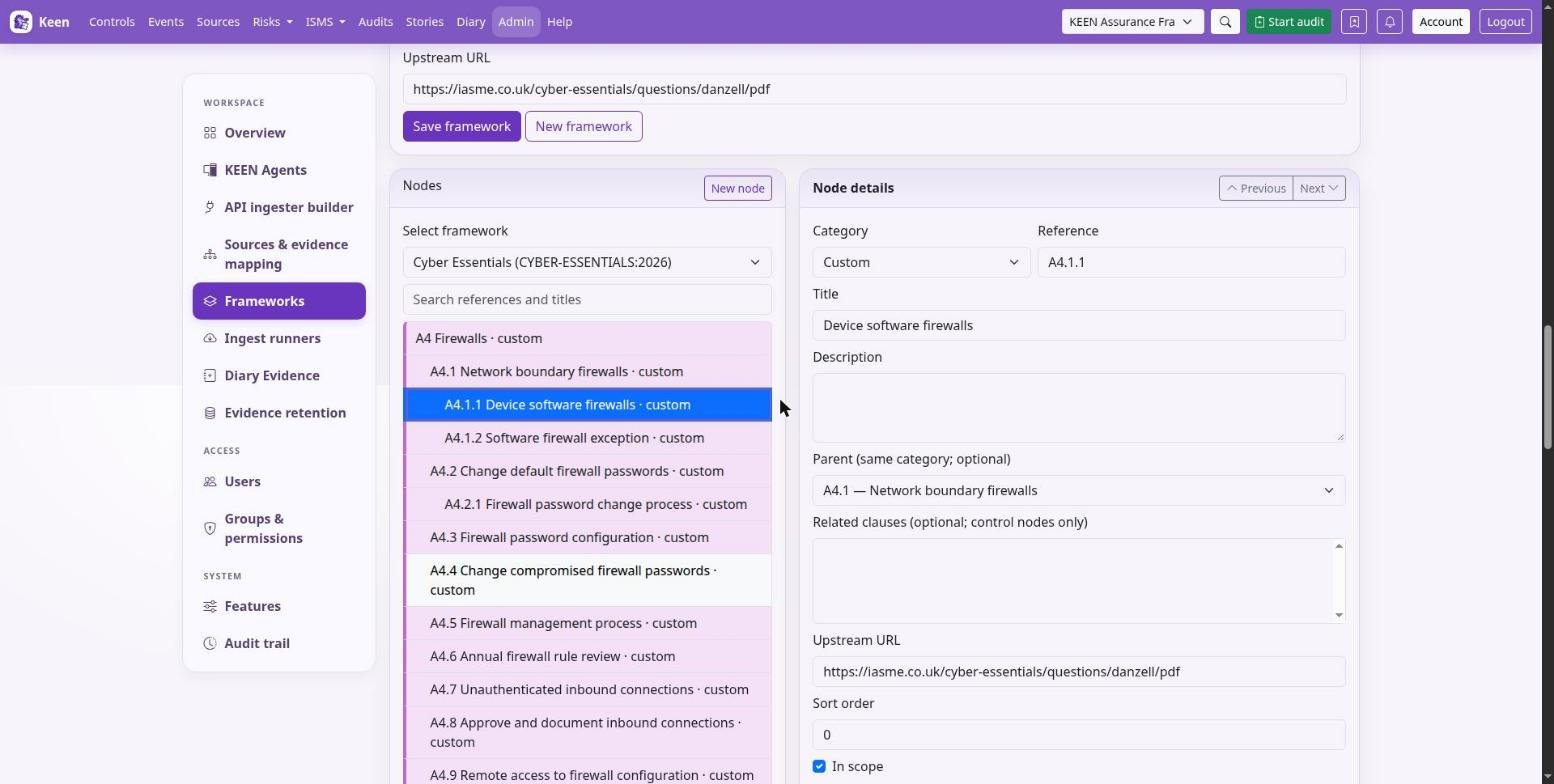Go to the Next node
This screenshot has height=784, width=1554.
1319,188
